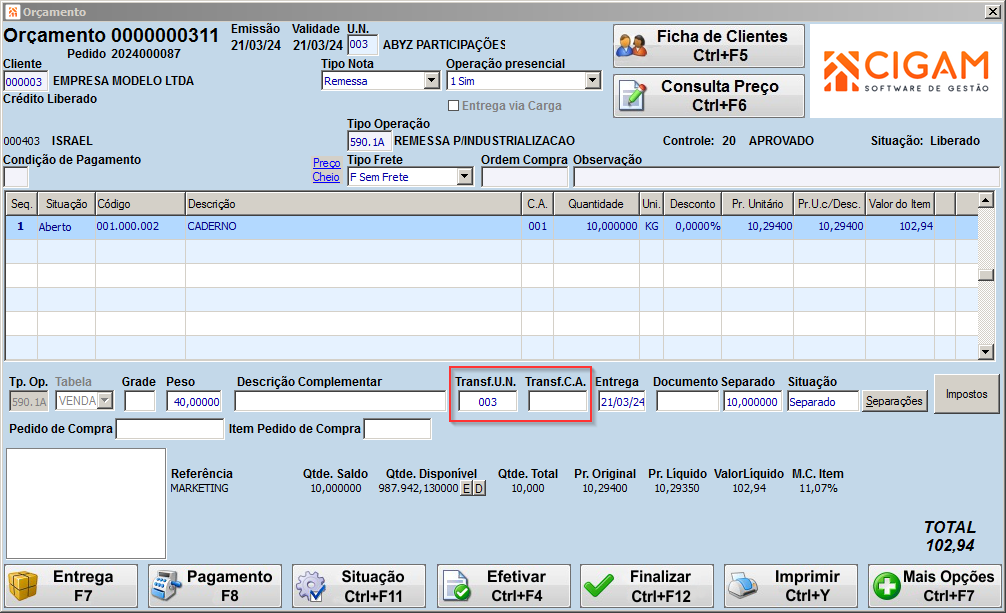Open Consulta Preço button
The image size is (1006, 613).
[708, 96]
